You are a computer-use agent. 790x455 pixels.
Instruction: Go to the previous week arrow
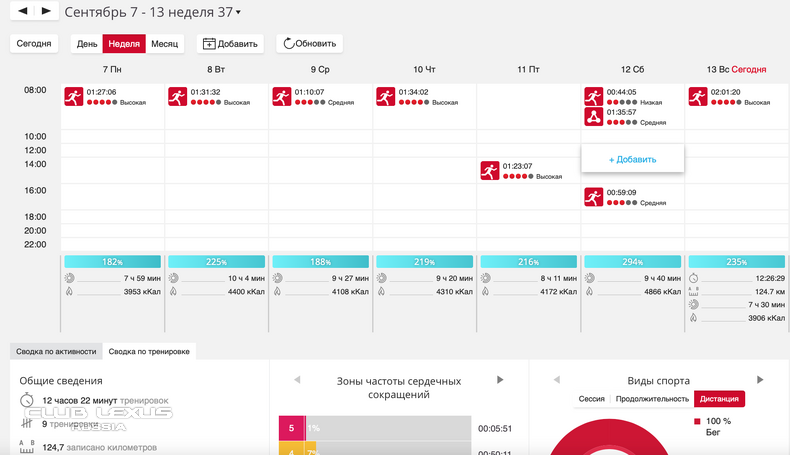click(x=22, y=11)
